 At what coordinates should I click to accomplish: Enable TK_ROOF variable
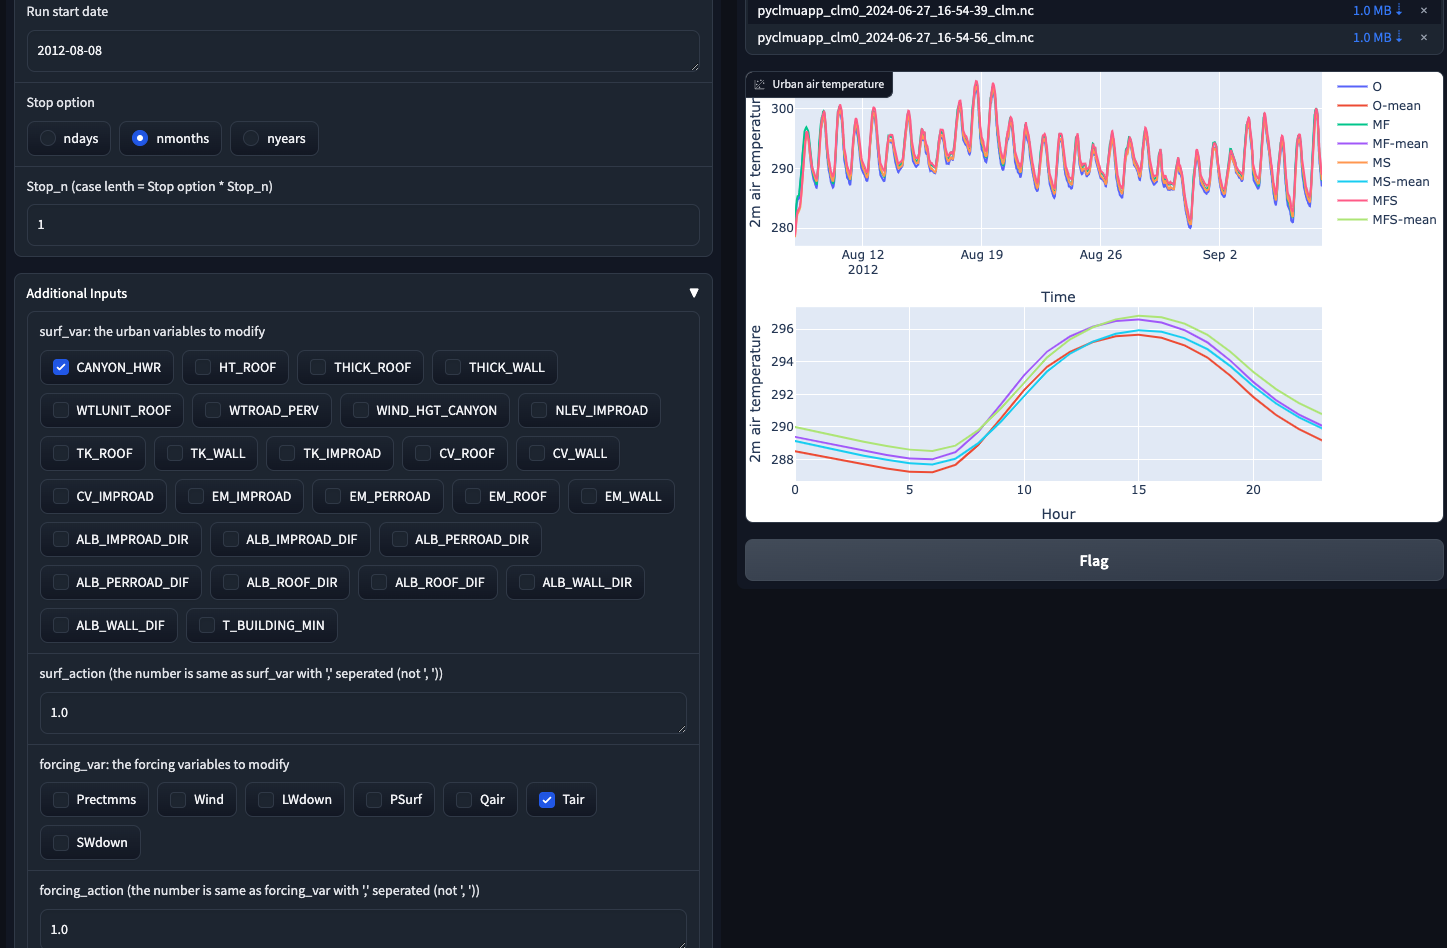(x=61, y=453)
